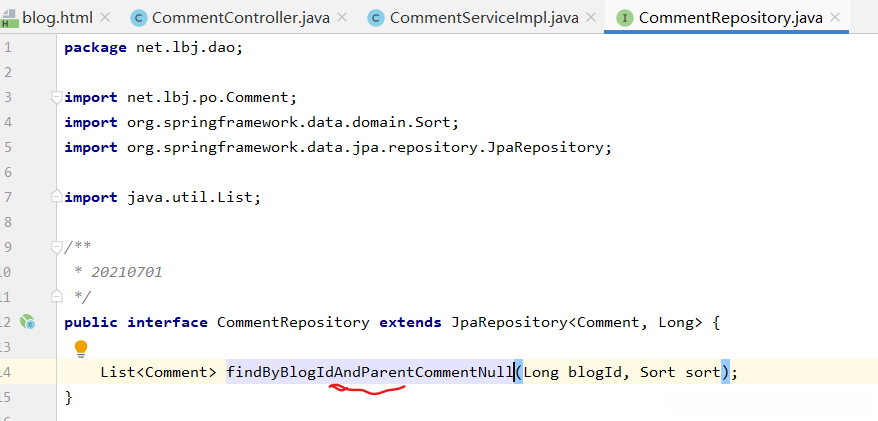Click the closing brace on line 15
This screenshot has height=421, width=878.
click(69, 397)
